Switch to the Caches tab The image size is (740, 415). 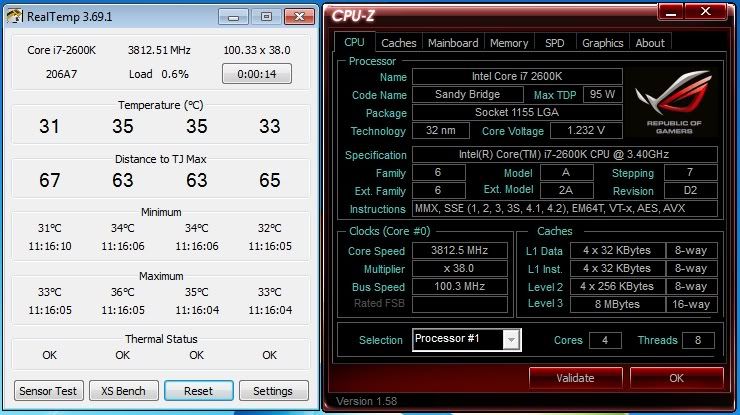point(399,43)
